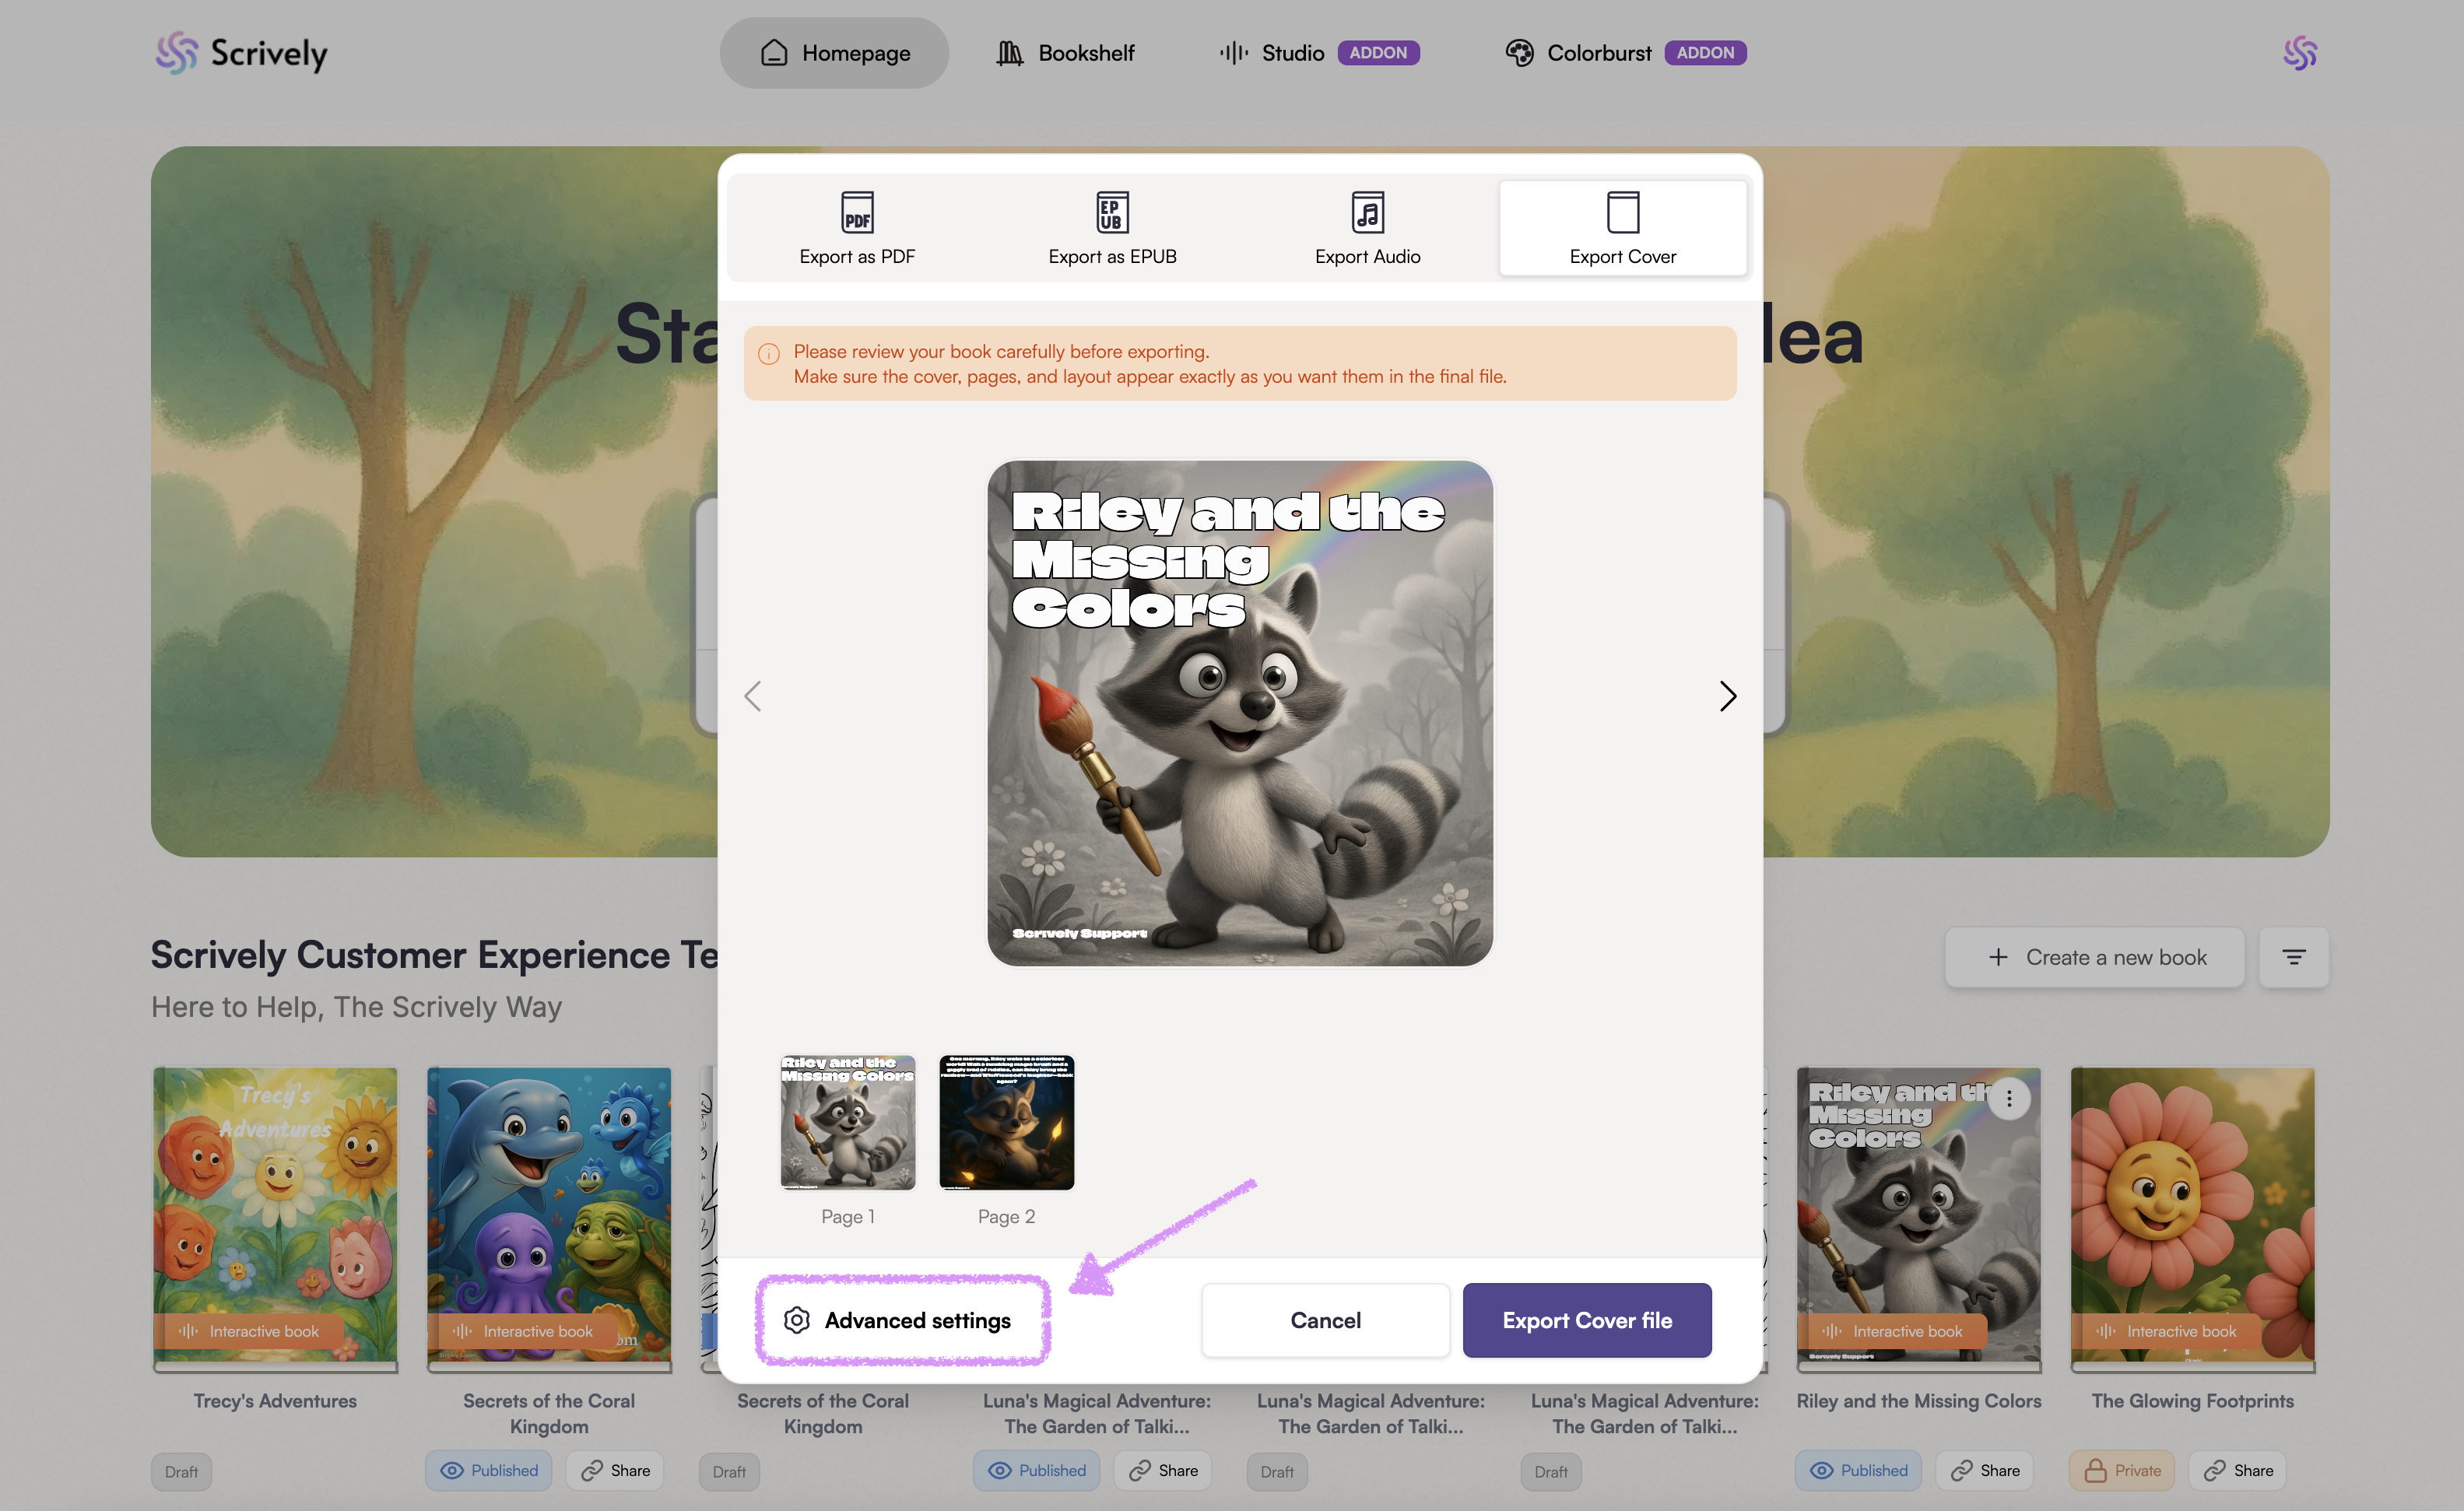Go to previous cover preview arrow

pos(753,696)
